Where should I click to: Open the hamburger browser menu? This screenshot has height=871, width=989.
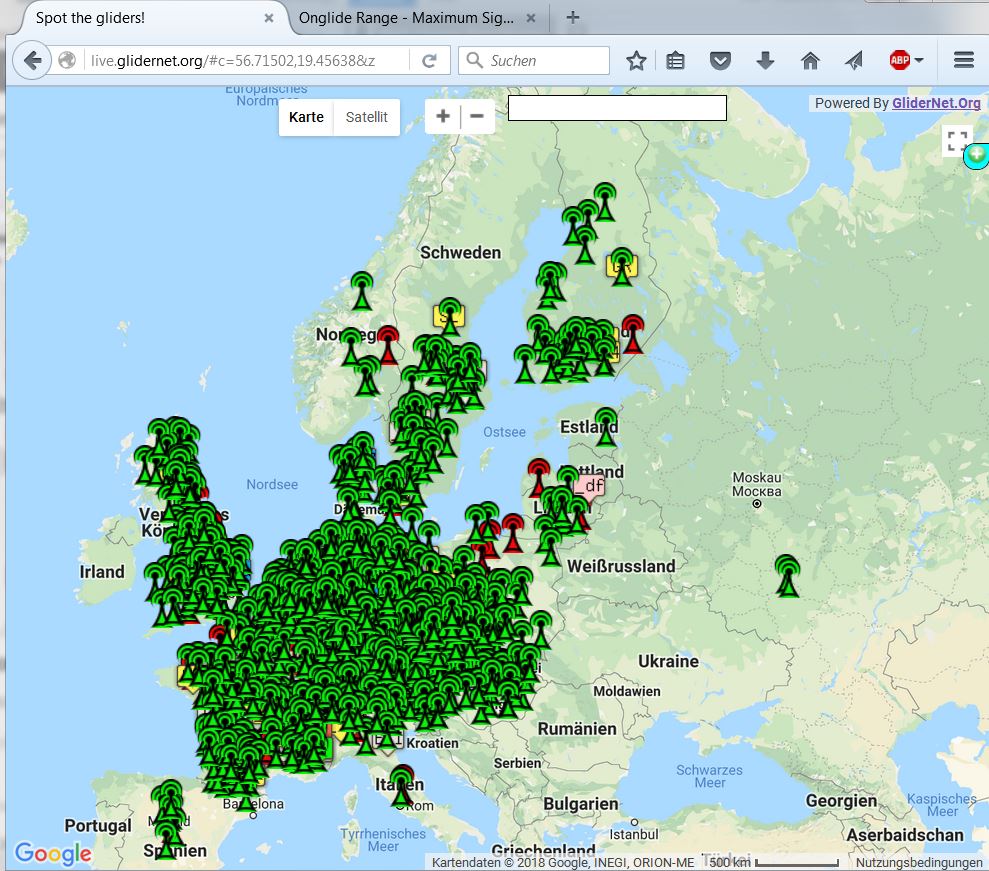[x=963, y=61]
